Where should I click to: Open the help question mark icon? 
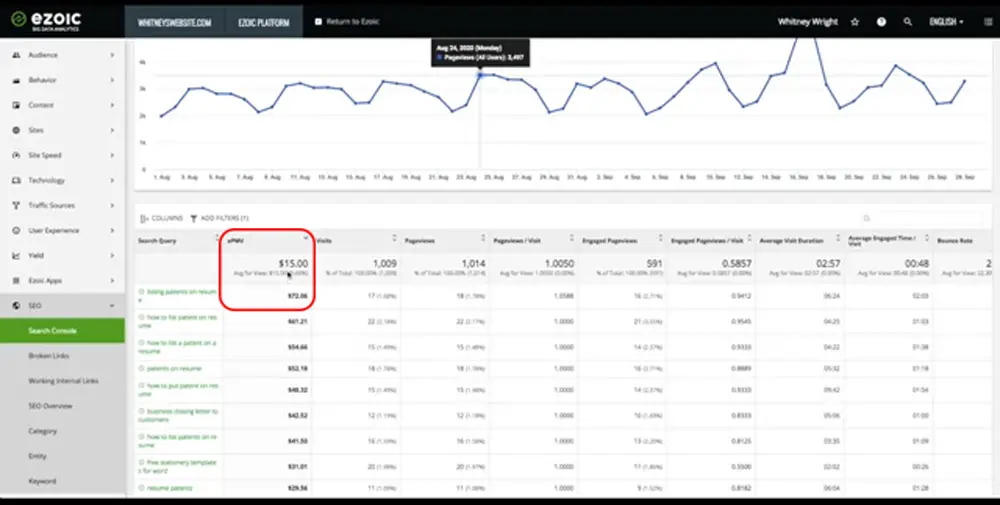(881, 22)
